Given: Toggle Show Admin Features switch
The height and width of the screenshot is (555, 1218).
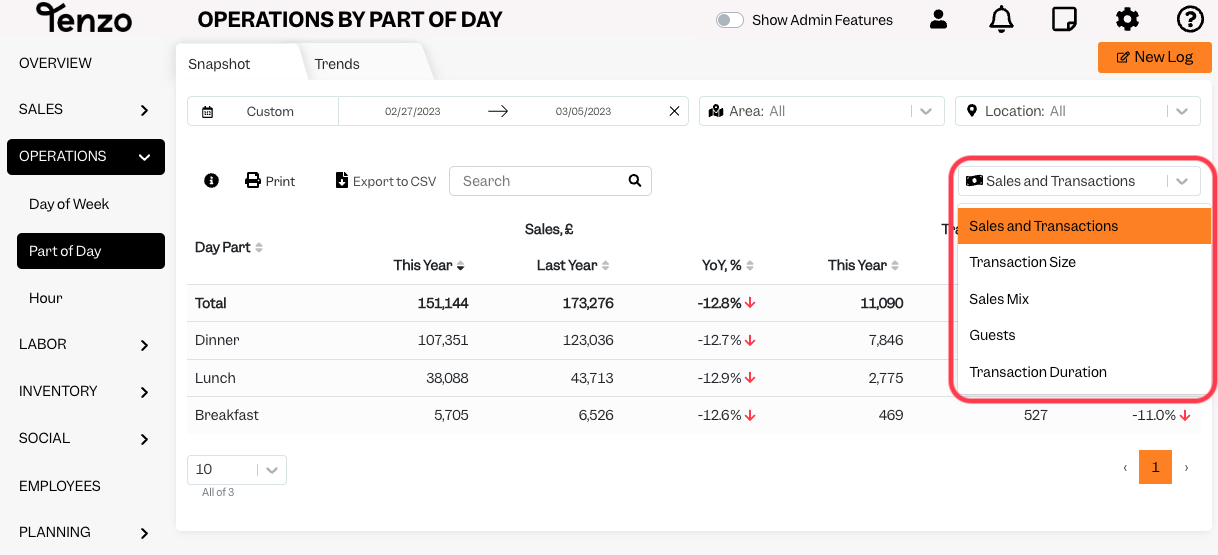Looking at the screenshot, I should (x=730, y=20).
